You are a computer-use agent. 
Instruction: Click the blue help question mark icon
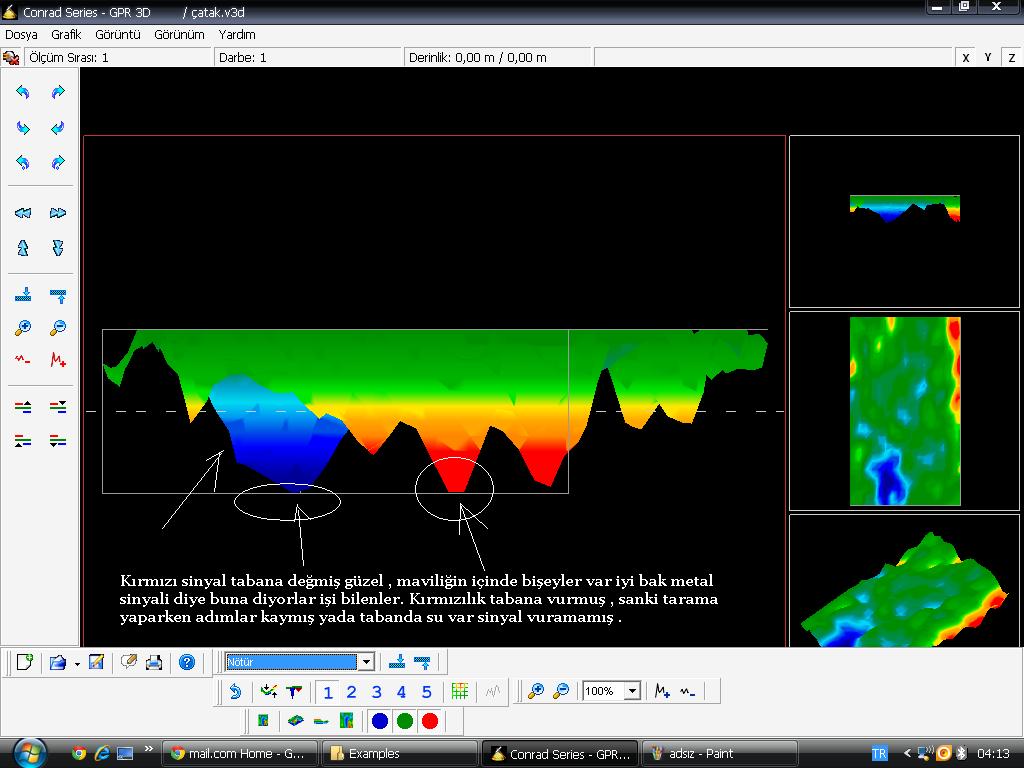pyautogui.click(x=186, y=662)
